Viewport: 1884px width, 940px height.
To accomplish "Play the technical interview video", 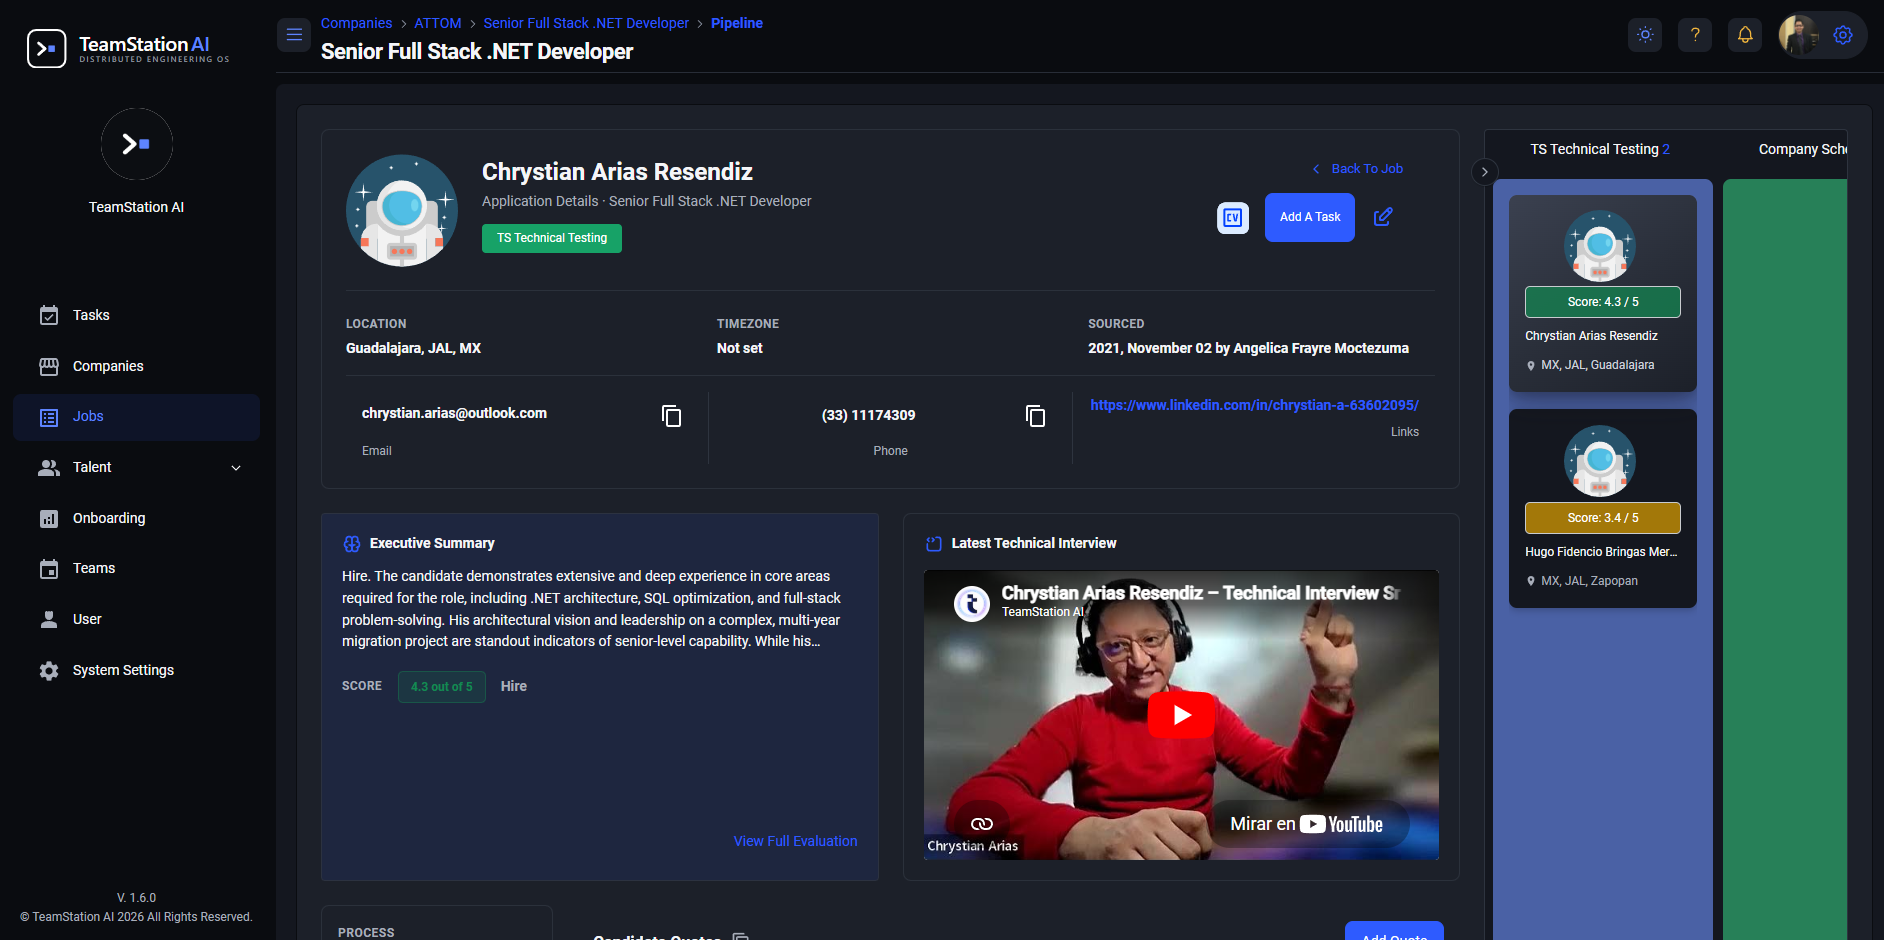I will 1181,715.
